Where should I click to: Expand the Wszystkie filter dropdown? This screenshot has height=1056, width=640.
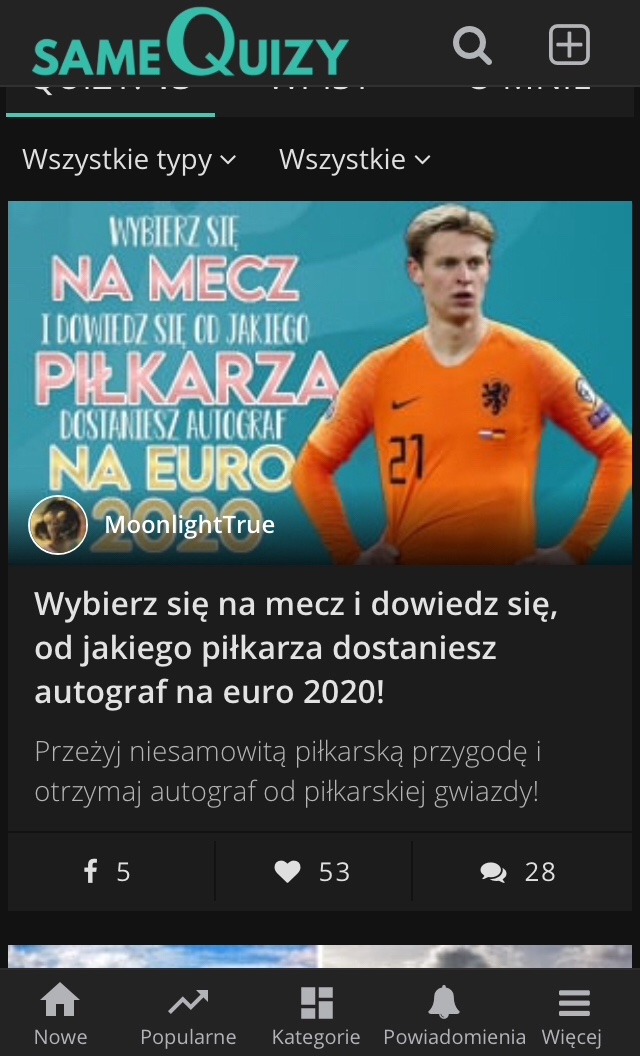tap(354, 160)
